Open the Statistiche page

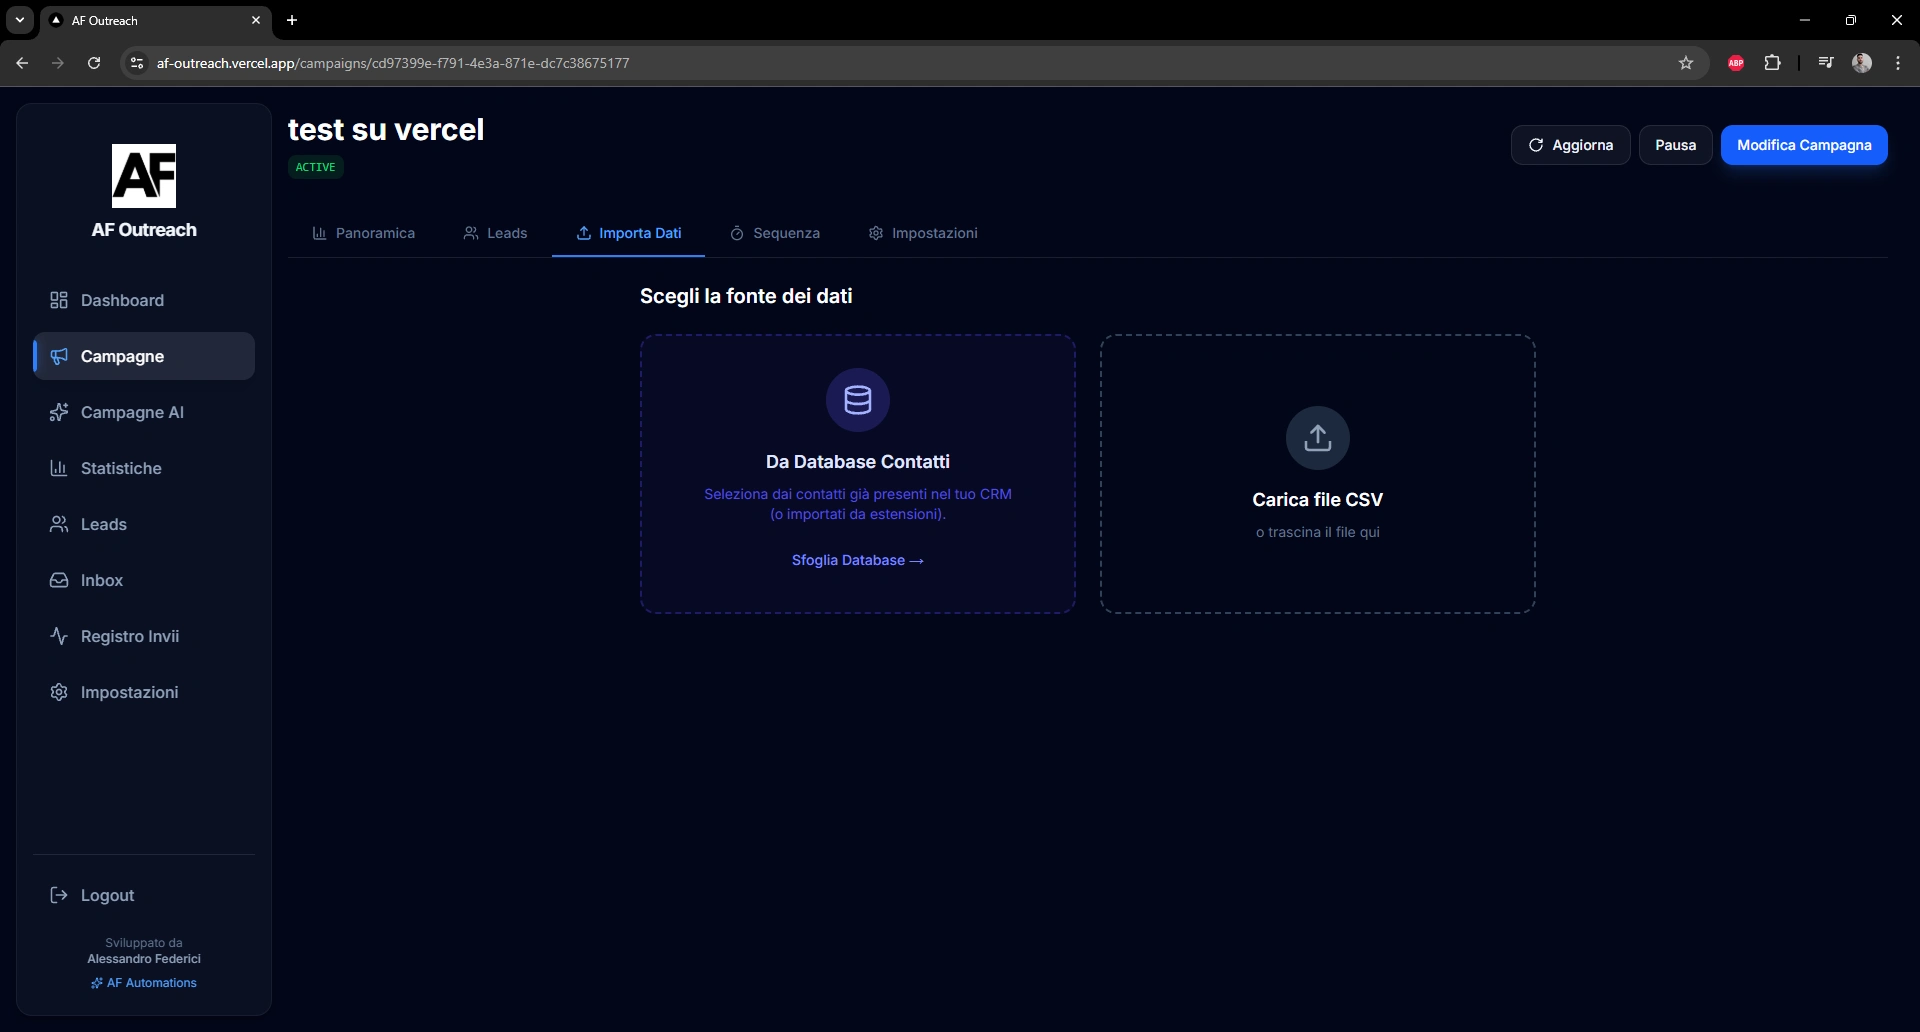click(x=144, y=468)
